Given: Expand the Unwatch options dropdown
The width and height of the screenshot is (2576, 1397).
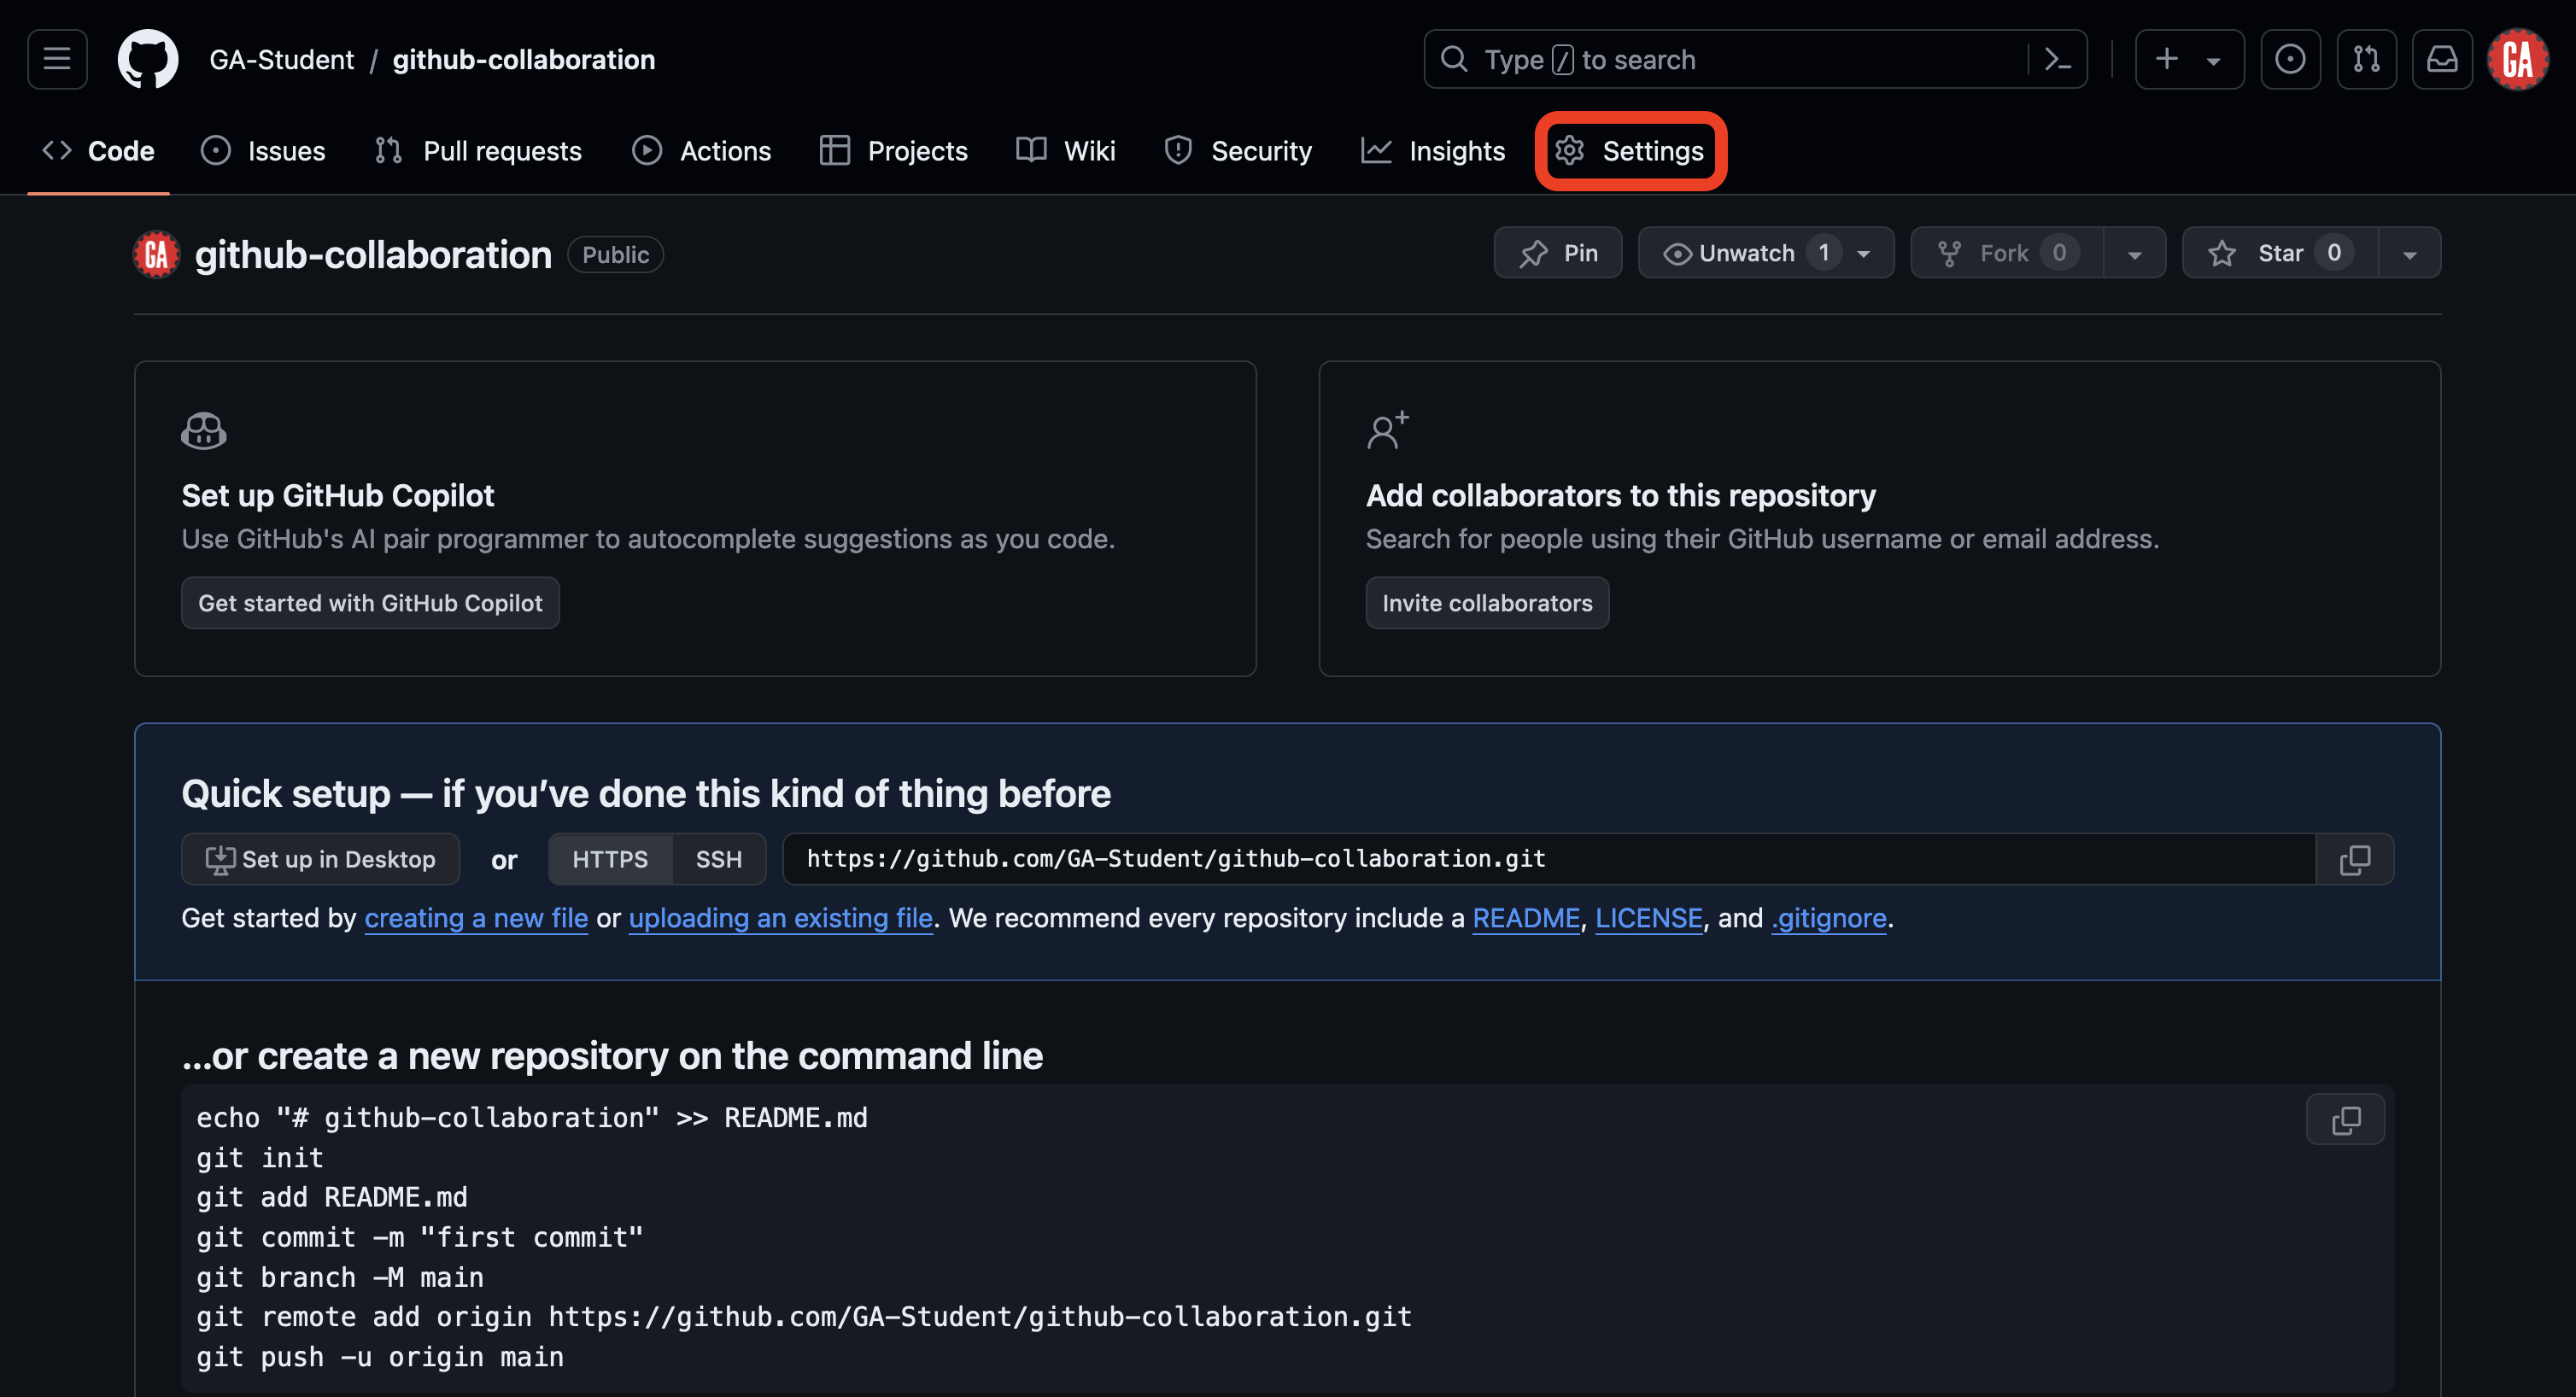Looking at the screenshot, I should tap(1863, 253).
